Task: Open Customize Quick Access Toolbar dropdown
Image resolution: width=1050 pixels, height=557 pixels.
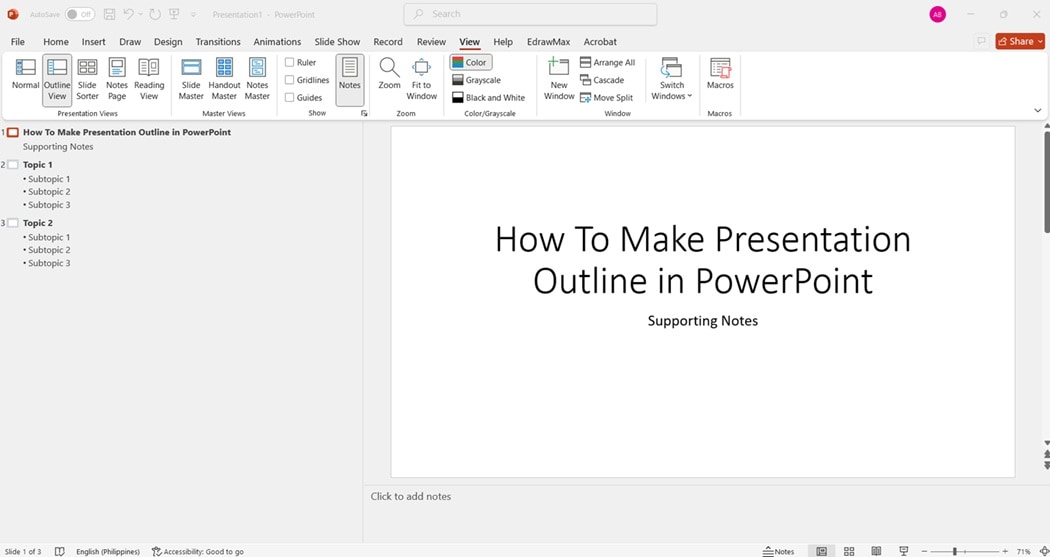Action: 194,14
